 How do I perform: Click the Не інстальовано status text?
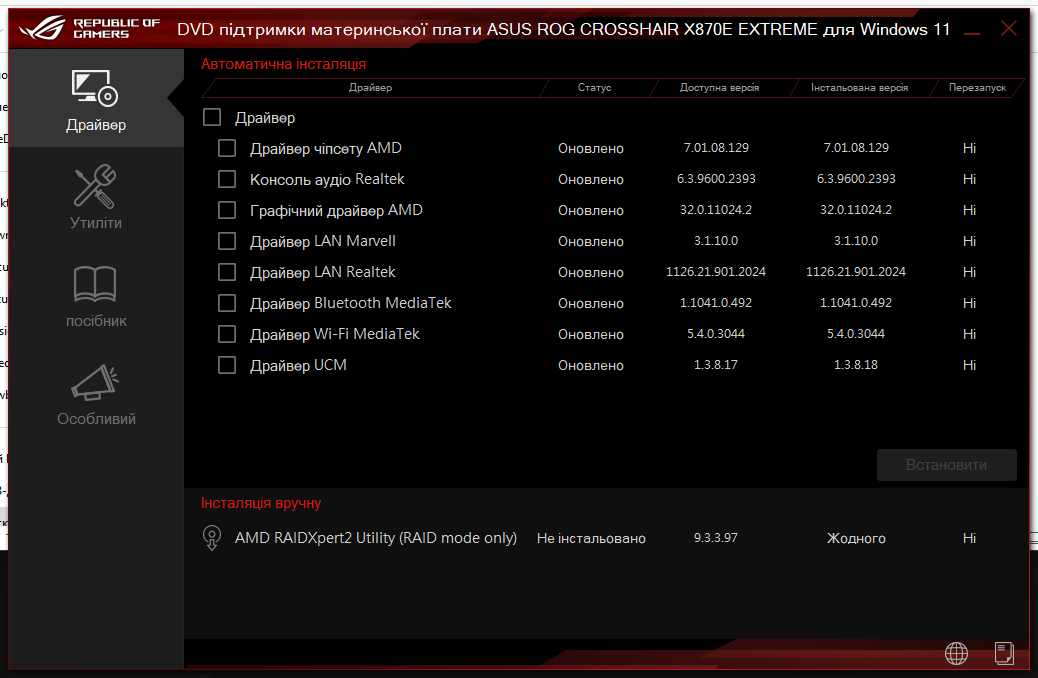591,538
